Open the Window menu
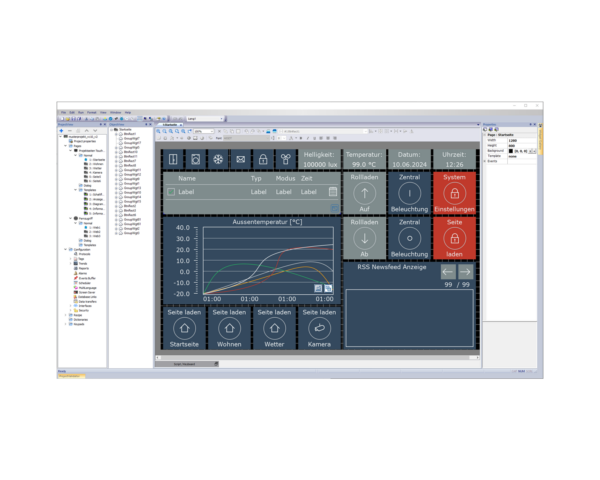 pos(116,113)
